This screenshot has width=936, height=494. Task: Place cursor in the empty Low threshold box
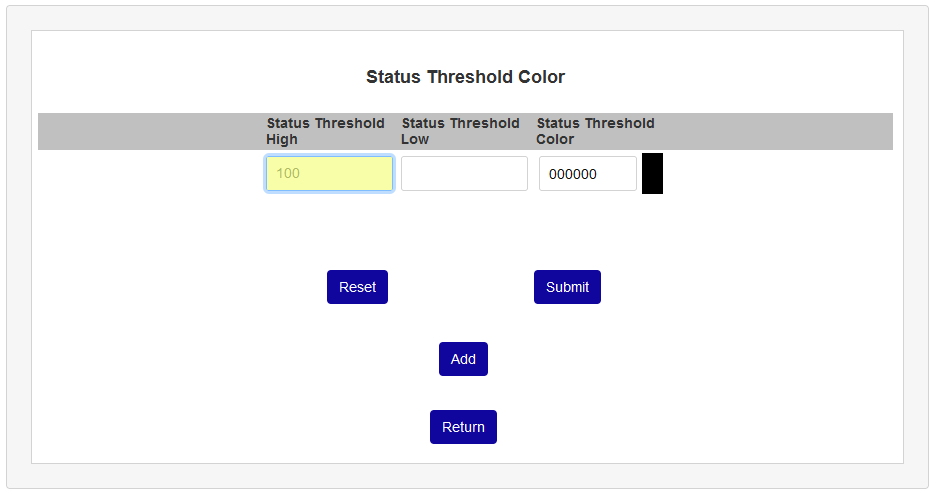(464, 173)
